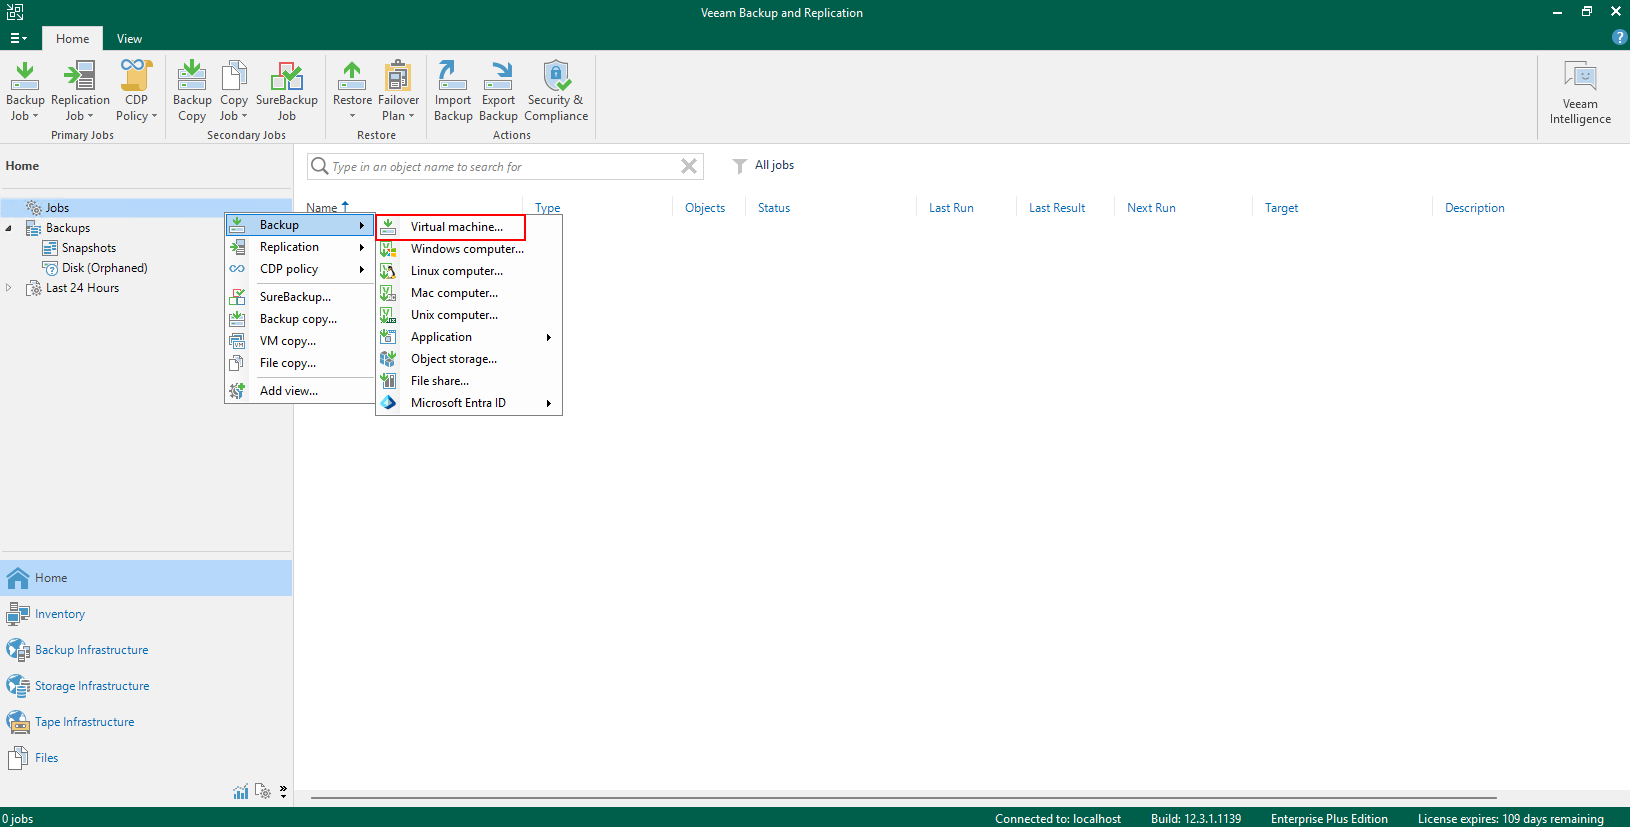Open the Replication submenu
The height and width of the screenshot is (827, 1630).
pos(300,247)
